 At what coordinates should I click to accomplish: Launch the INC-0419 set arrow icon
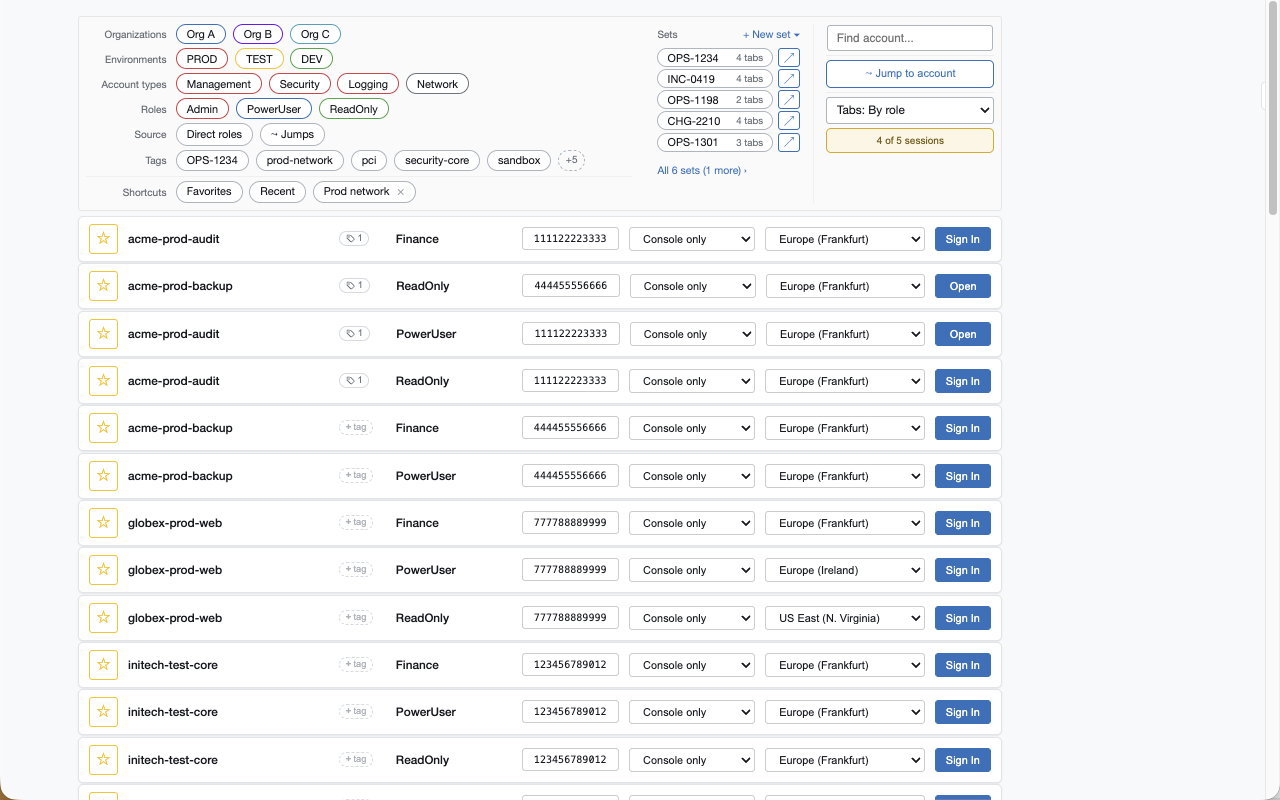pyautogui.click(x=789, y=79)
